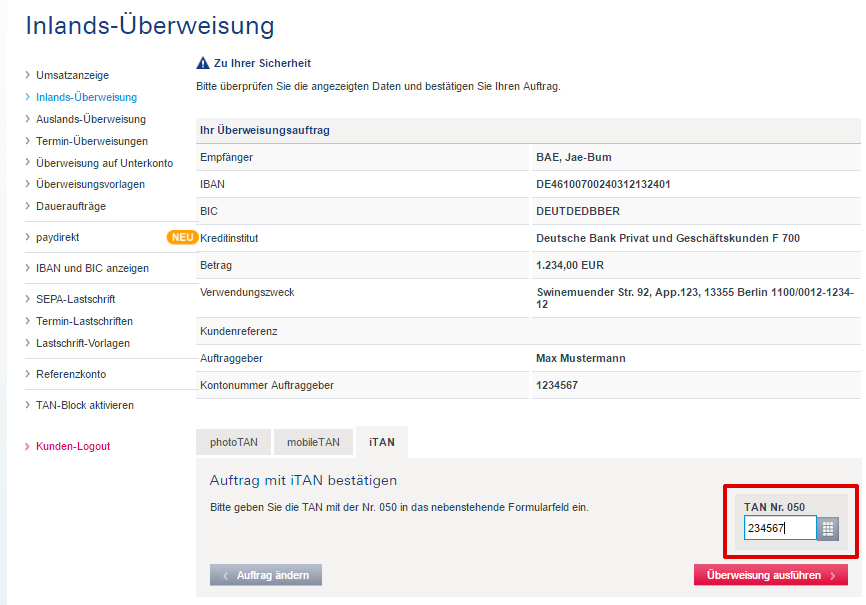Switch to the photoTAN tab

[232, 442]
